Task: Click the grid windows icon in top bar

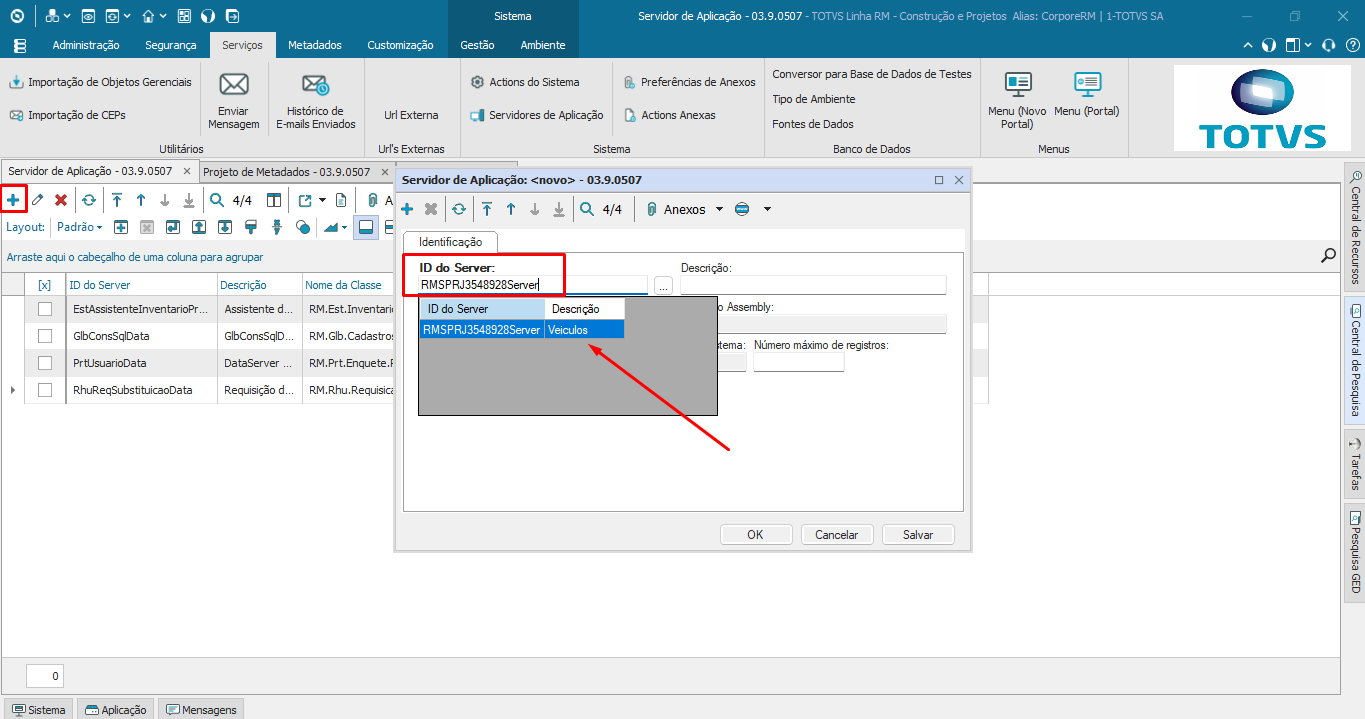Action: pyautogui.click(x=184, y=16)
